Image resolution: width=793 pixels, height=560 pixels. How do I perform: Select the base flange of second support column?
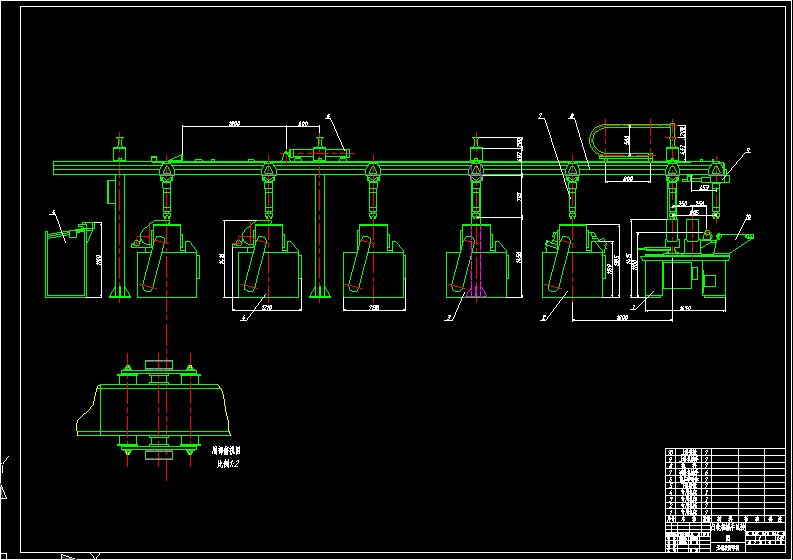(320, 292)
